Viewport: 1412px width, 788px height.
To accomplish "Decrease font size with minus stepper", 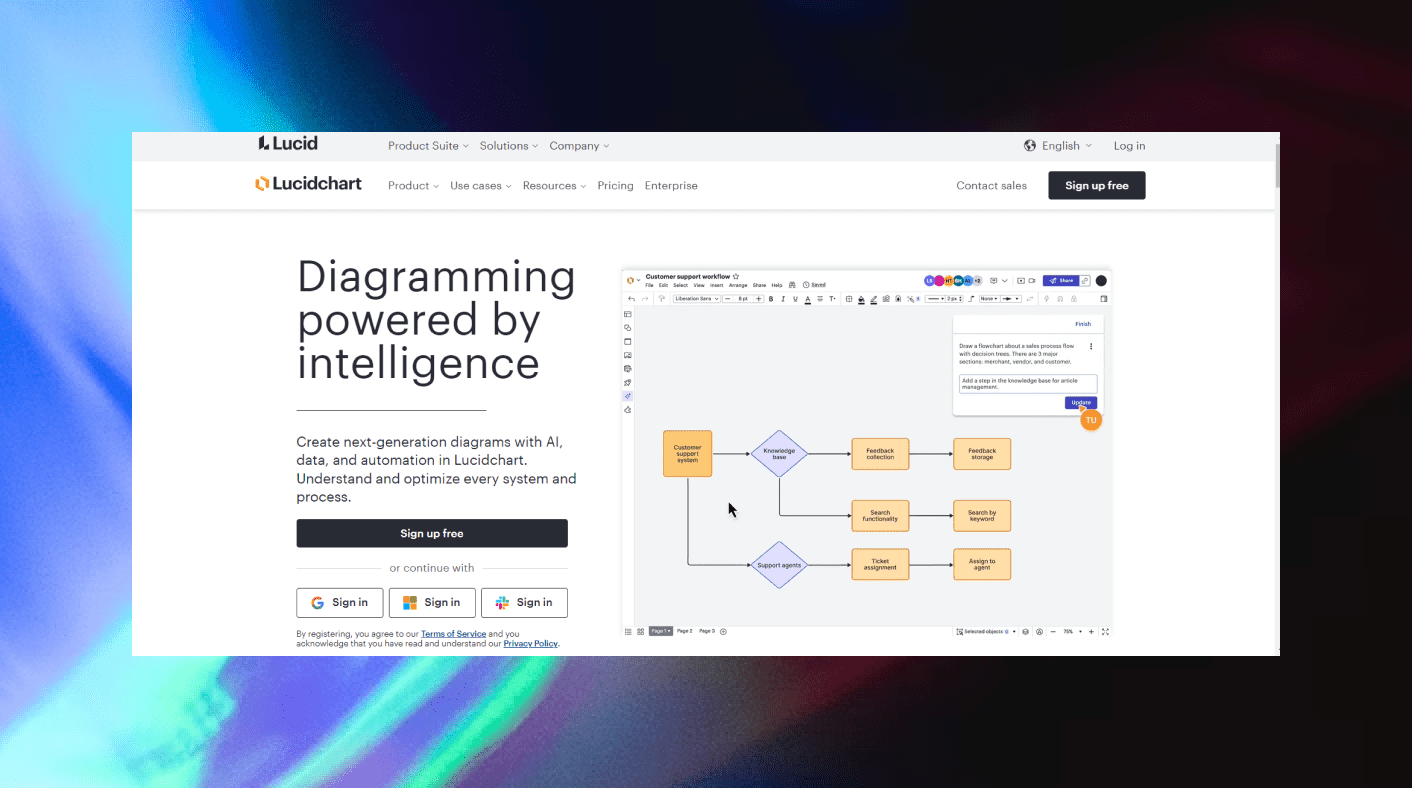I will coord(727,299).
